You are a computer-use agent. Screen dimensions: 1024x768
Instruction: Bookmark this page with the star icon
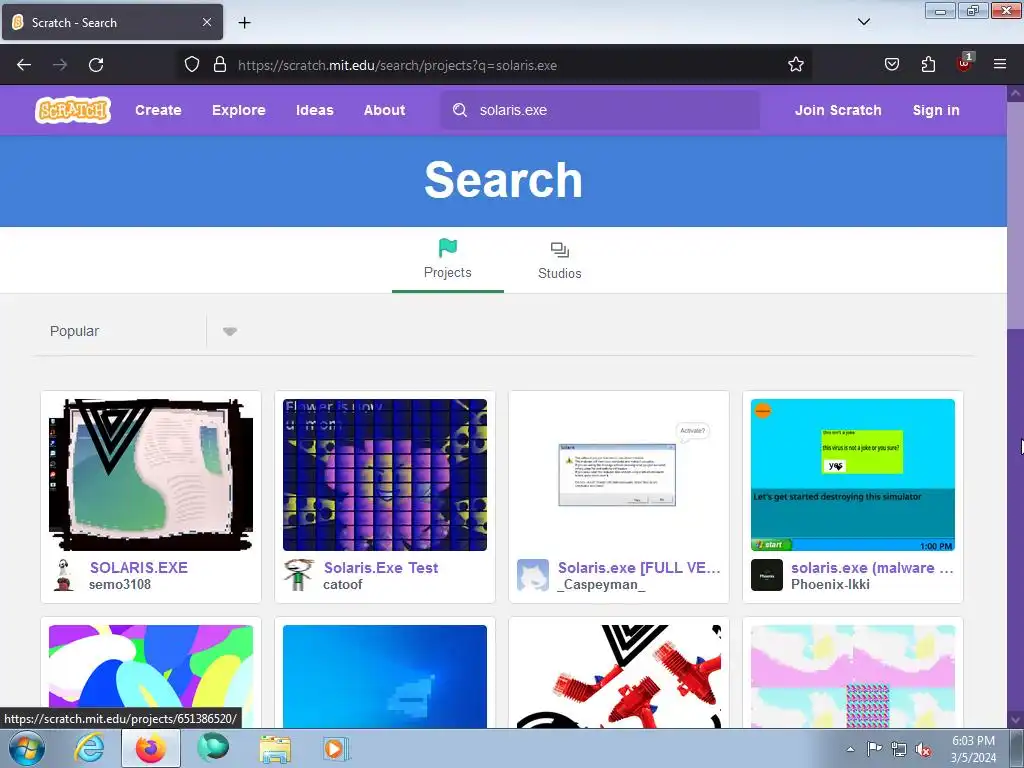[x=795, y=64]
